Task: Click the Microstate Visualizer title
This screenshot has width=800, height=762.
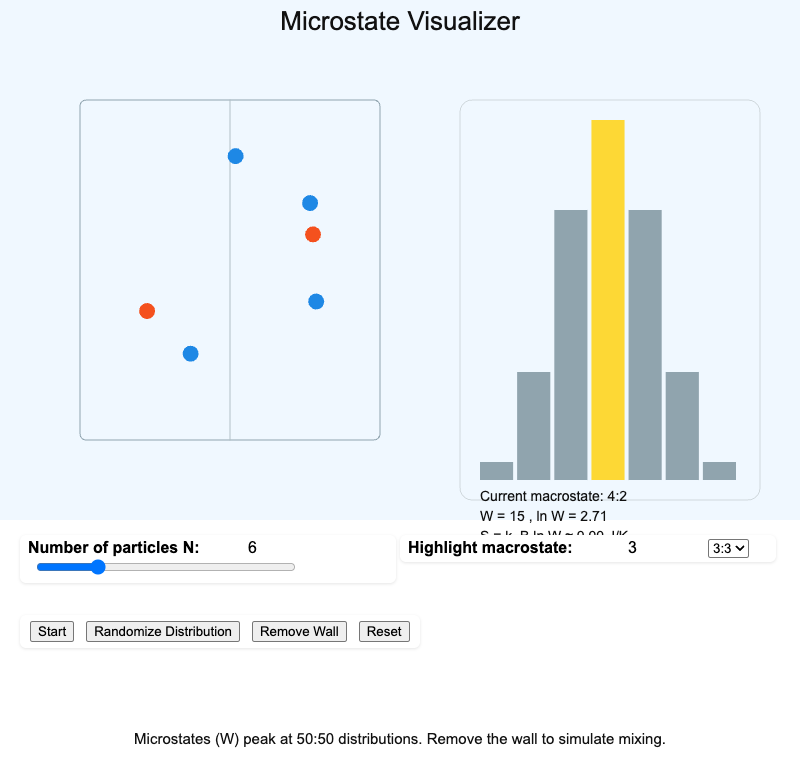Action: (x=400, y=21)
